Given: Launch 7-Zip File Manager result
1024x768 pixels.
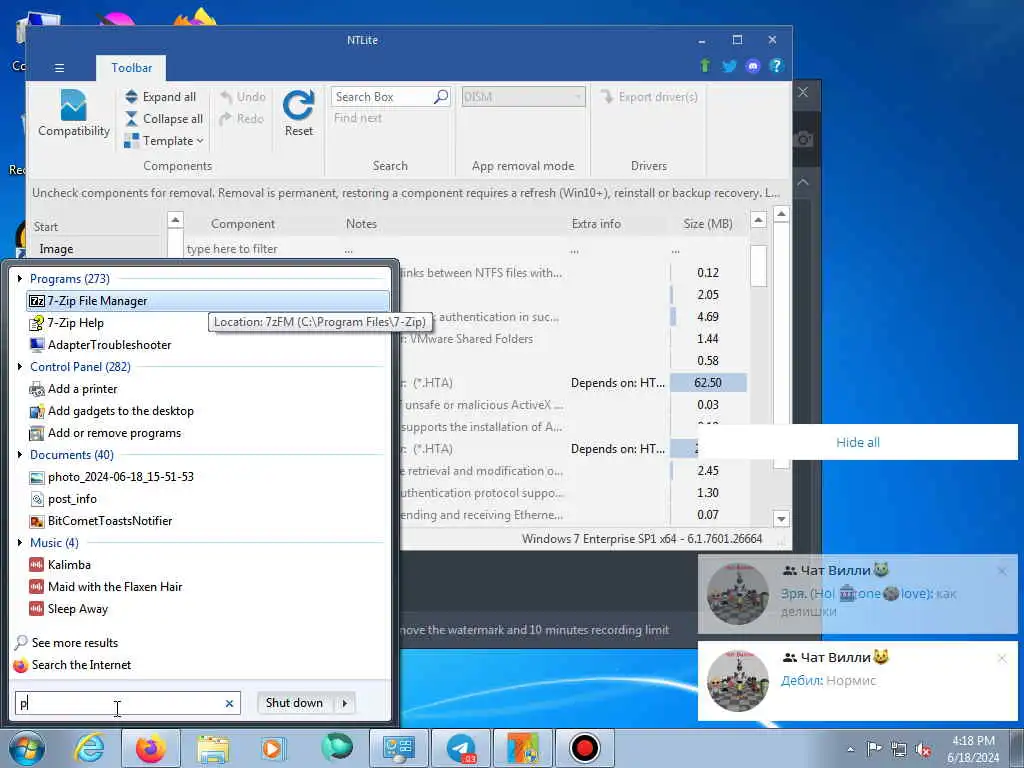Looking at the screenshot, I should coord(208,301).
